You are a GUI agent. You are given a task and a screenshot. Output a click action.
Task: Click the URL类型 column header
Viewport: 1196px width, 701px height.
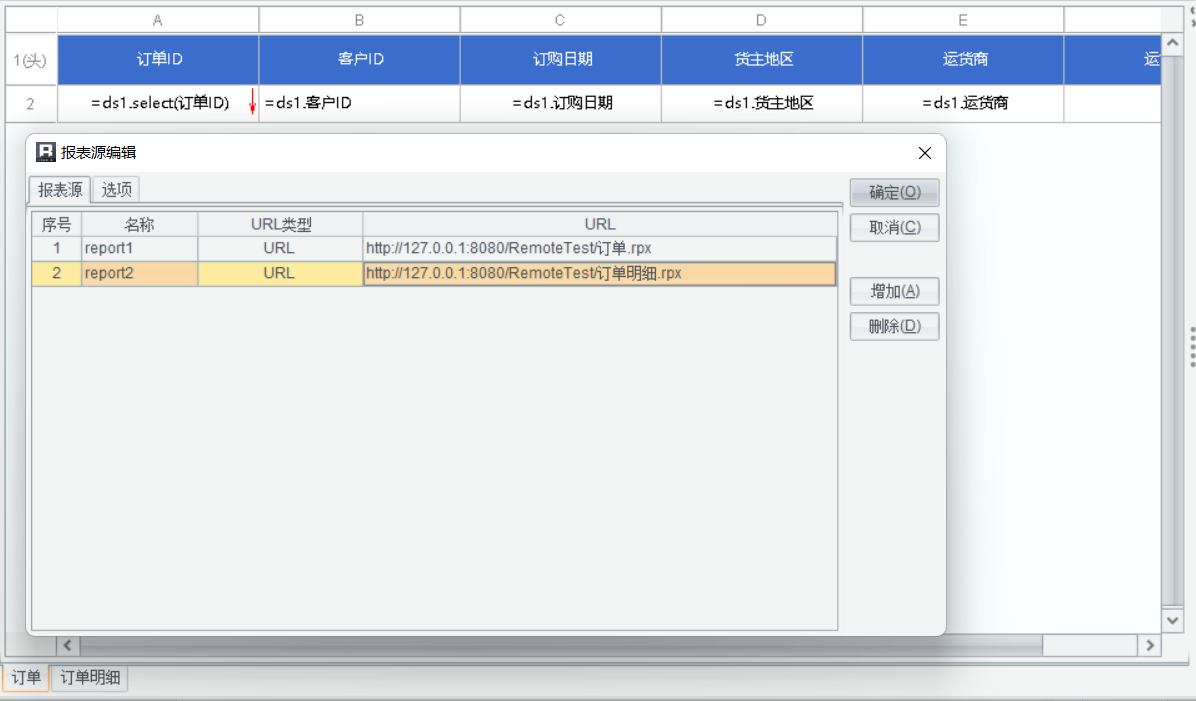tap(280, 224)
